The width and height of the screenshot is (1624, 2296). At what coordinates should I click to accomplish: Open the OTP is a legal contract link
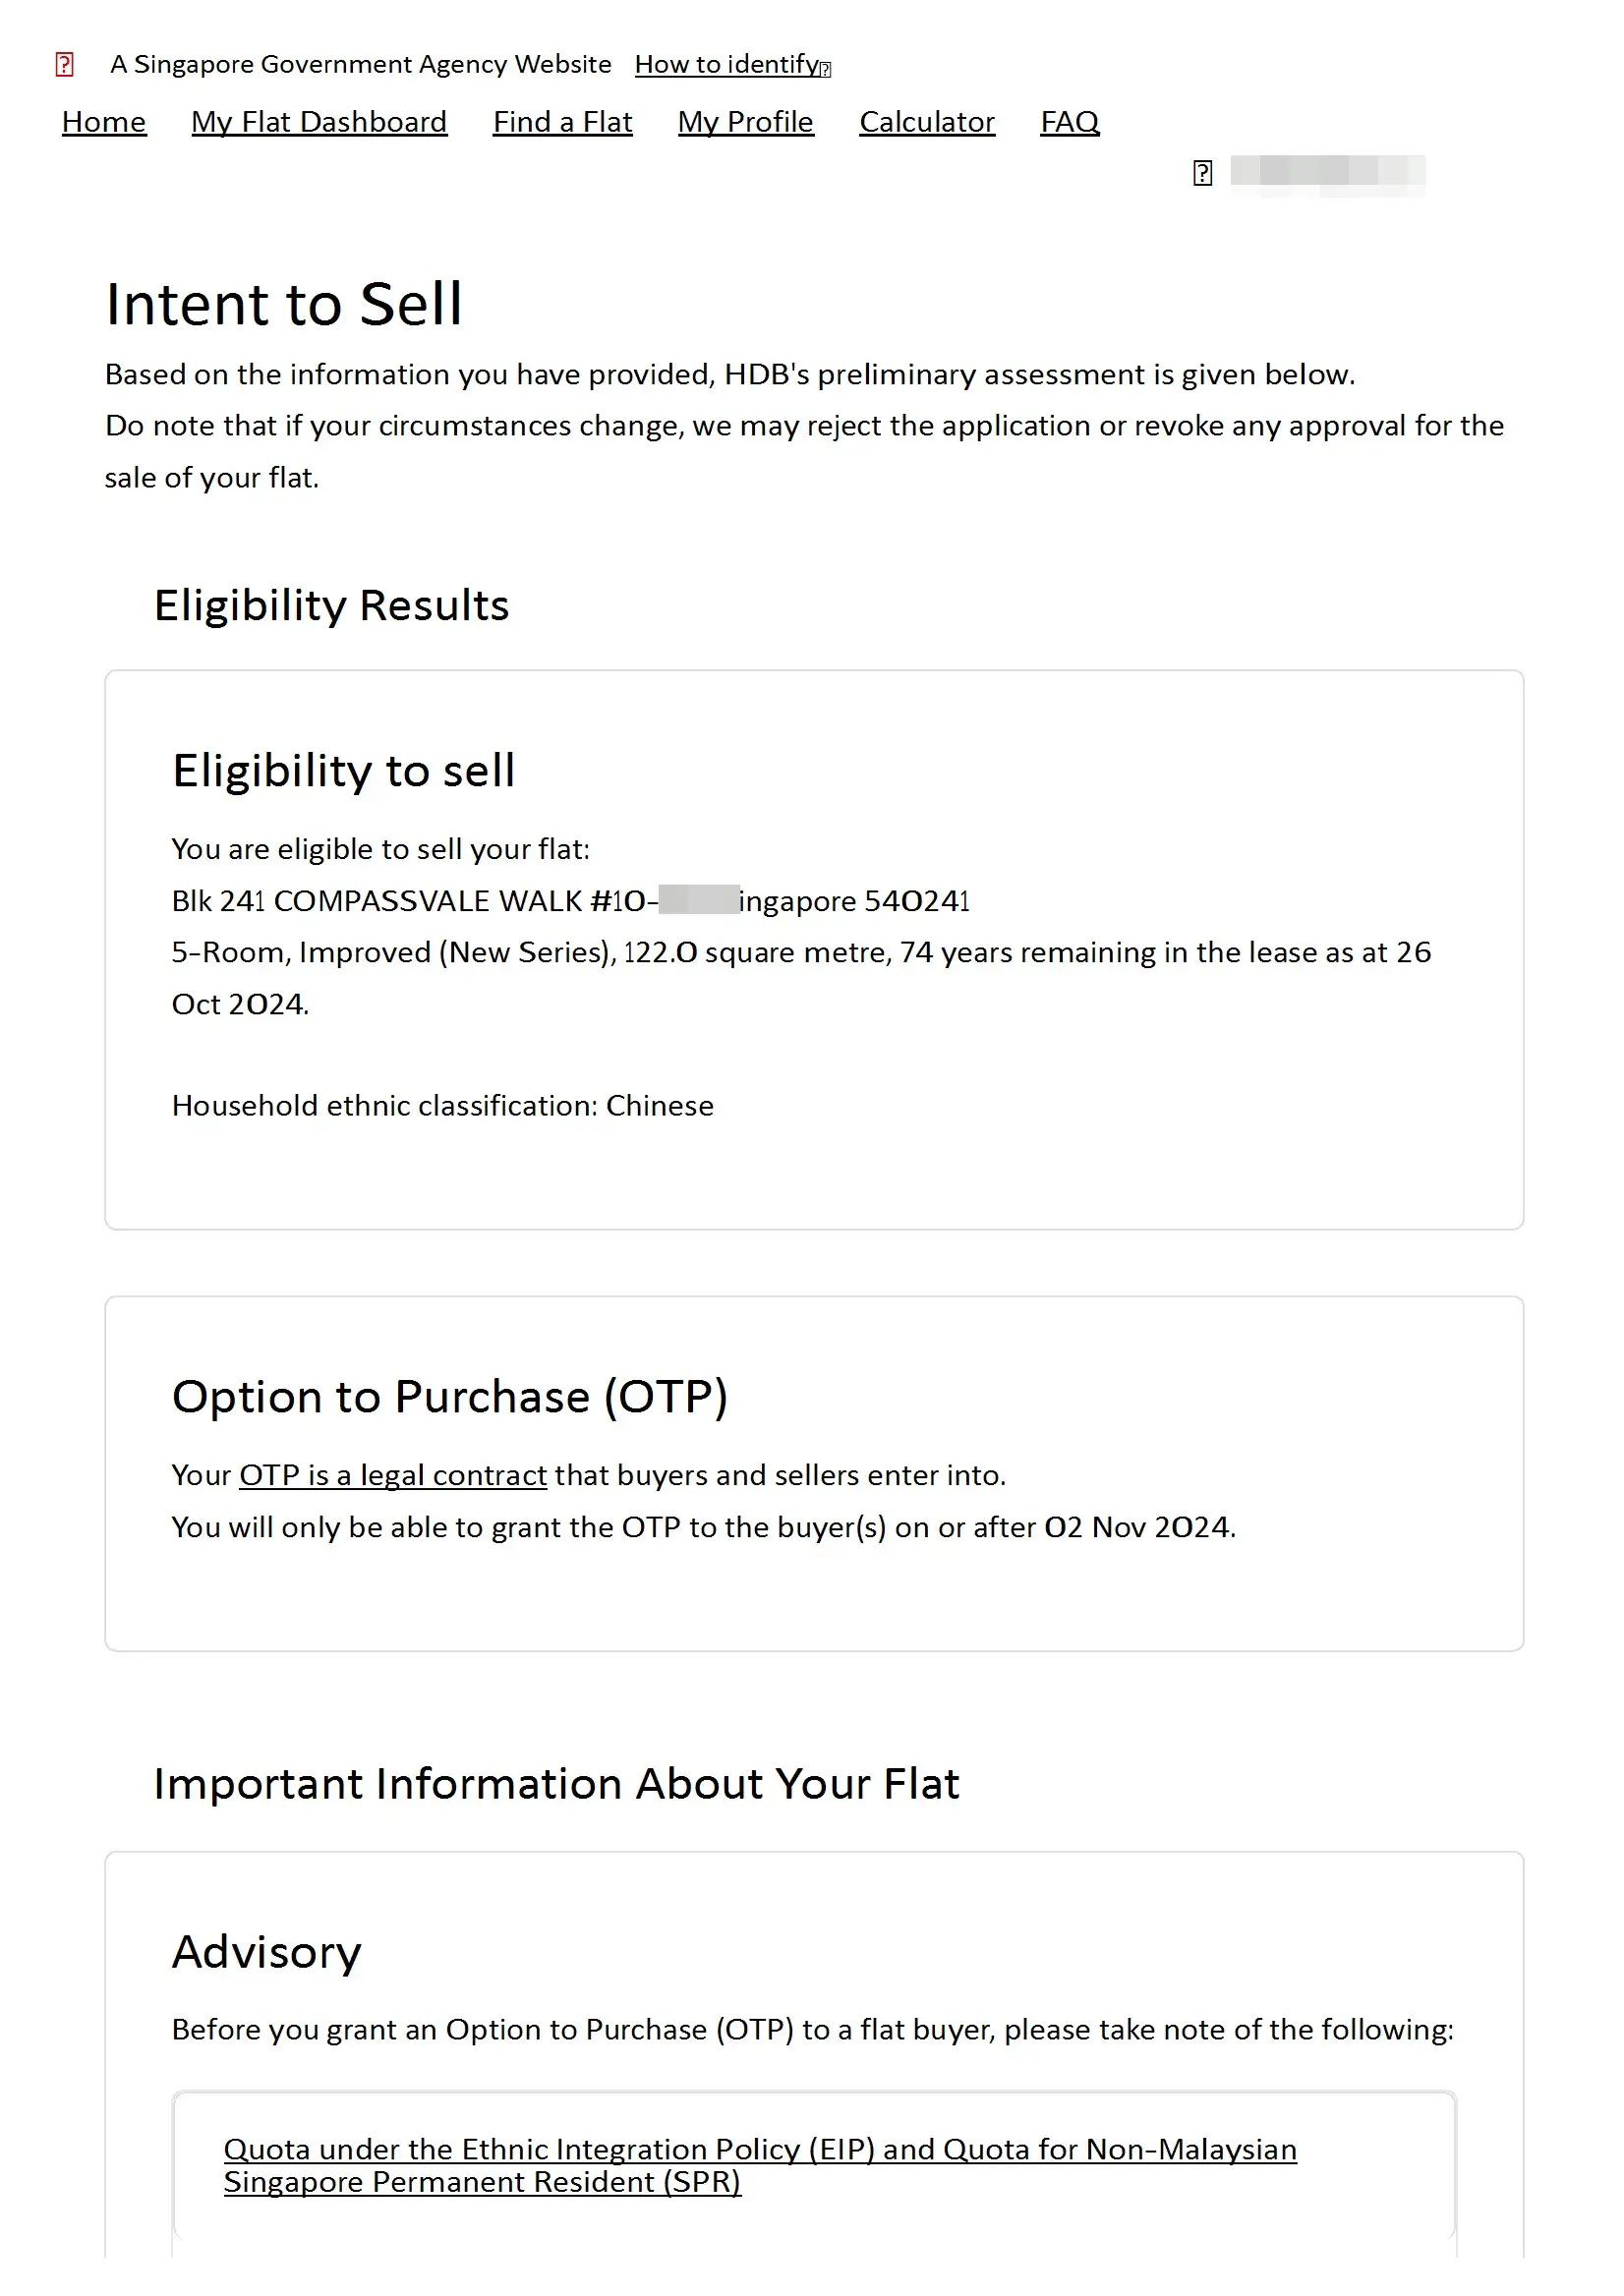[x=393, y=1475]
